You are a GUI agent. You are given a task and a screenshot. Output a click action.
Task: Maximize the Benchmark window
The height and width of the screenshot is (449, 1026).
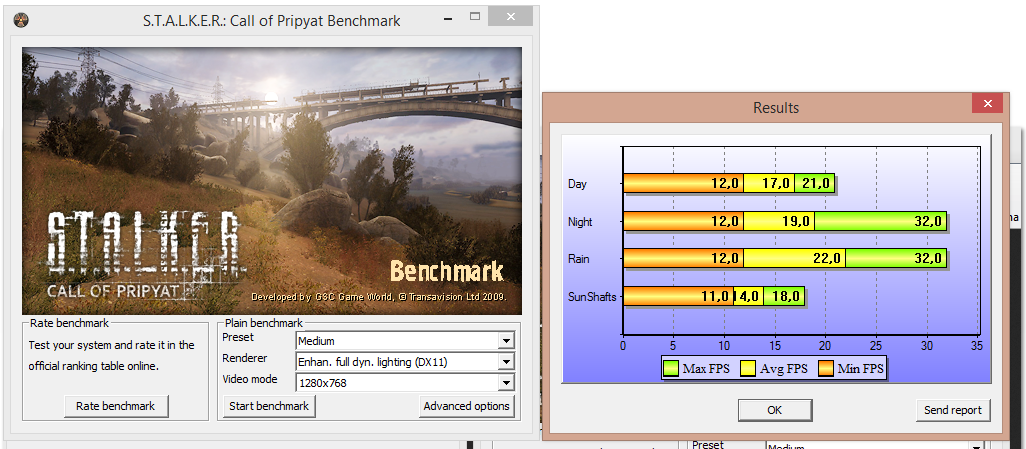point(475,16)
